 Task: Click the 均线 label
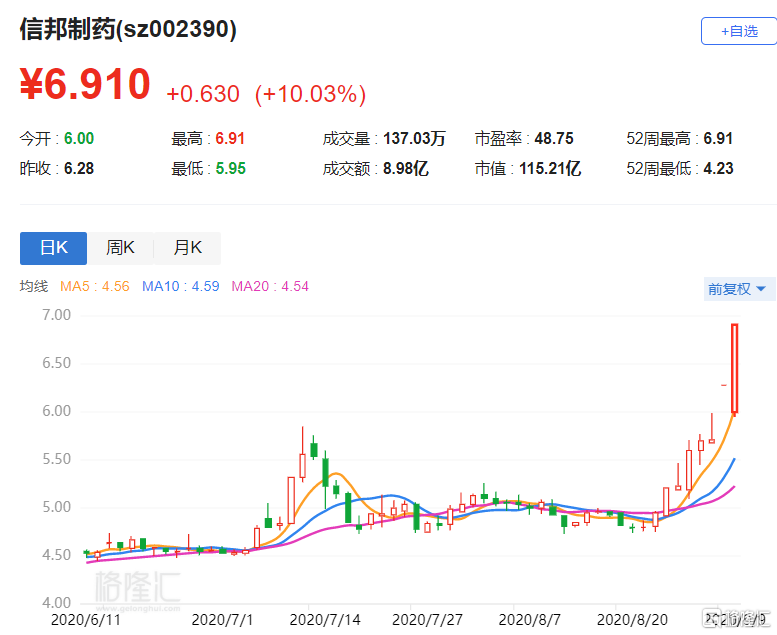(34, 287)
